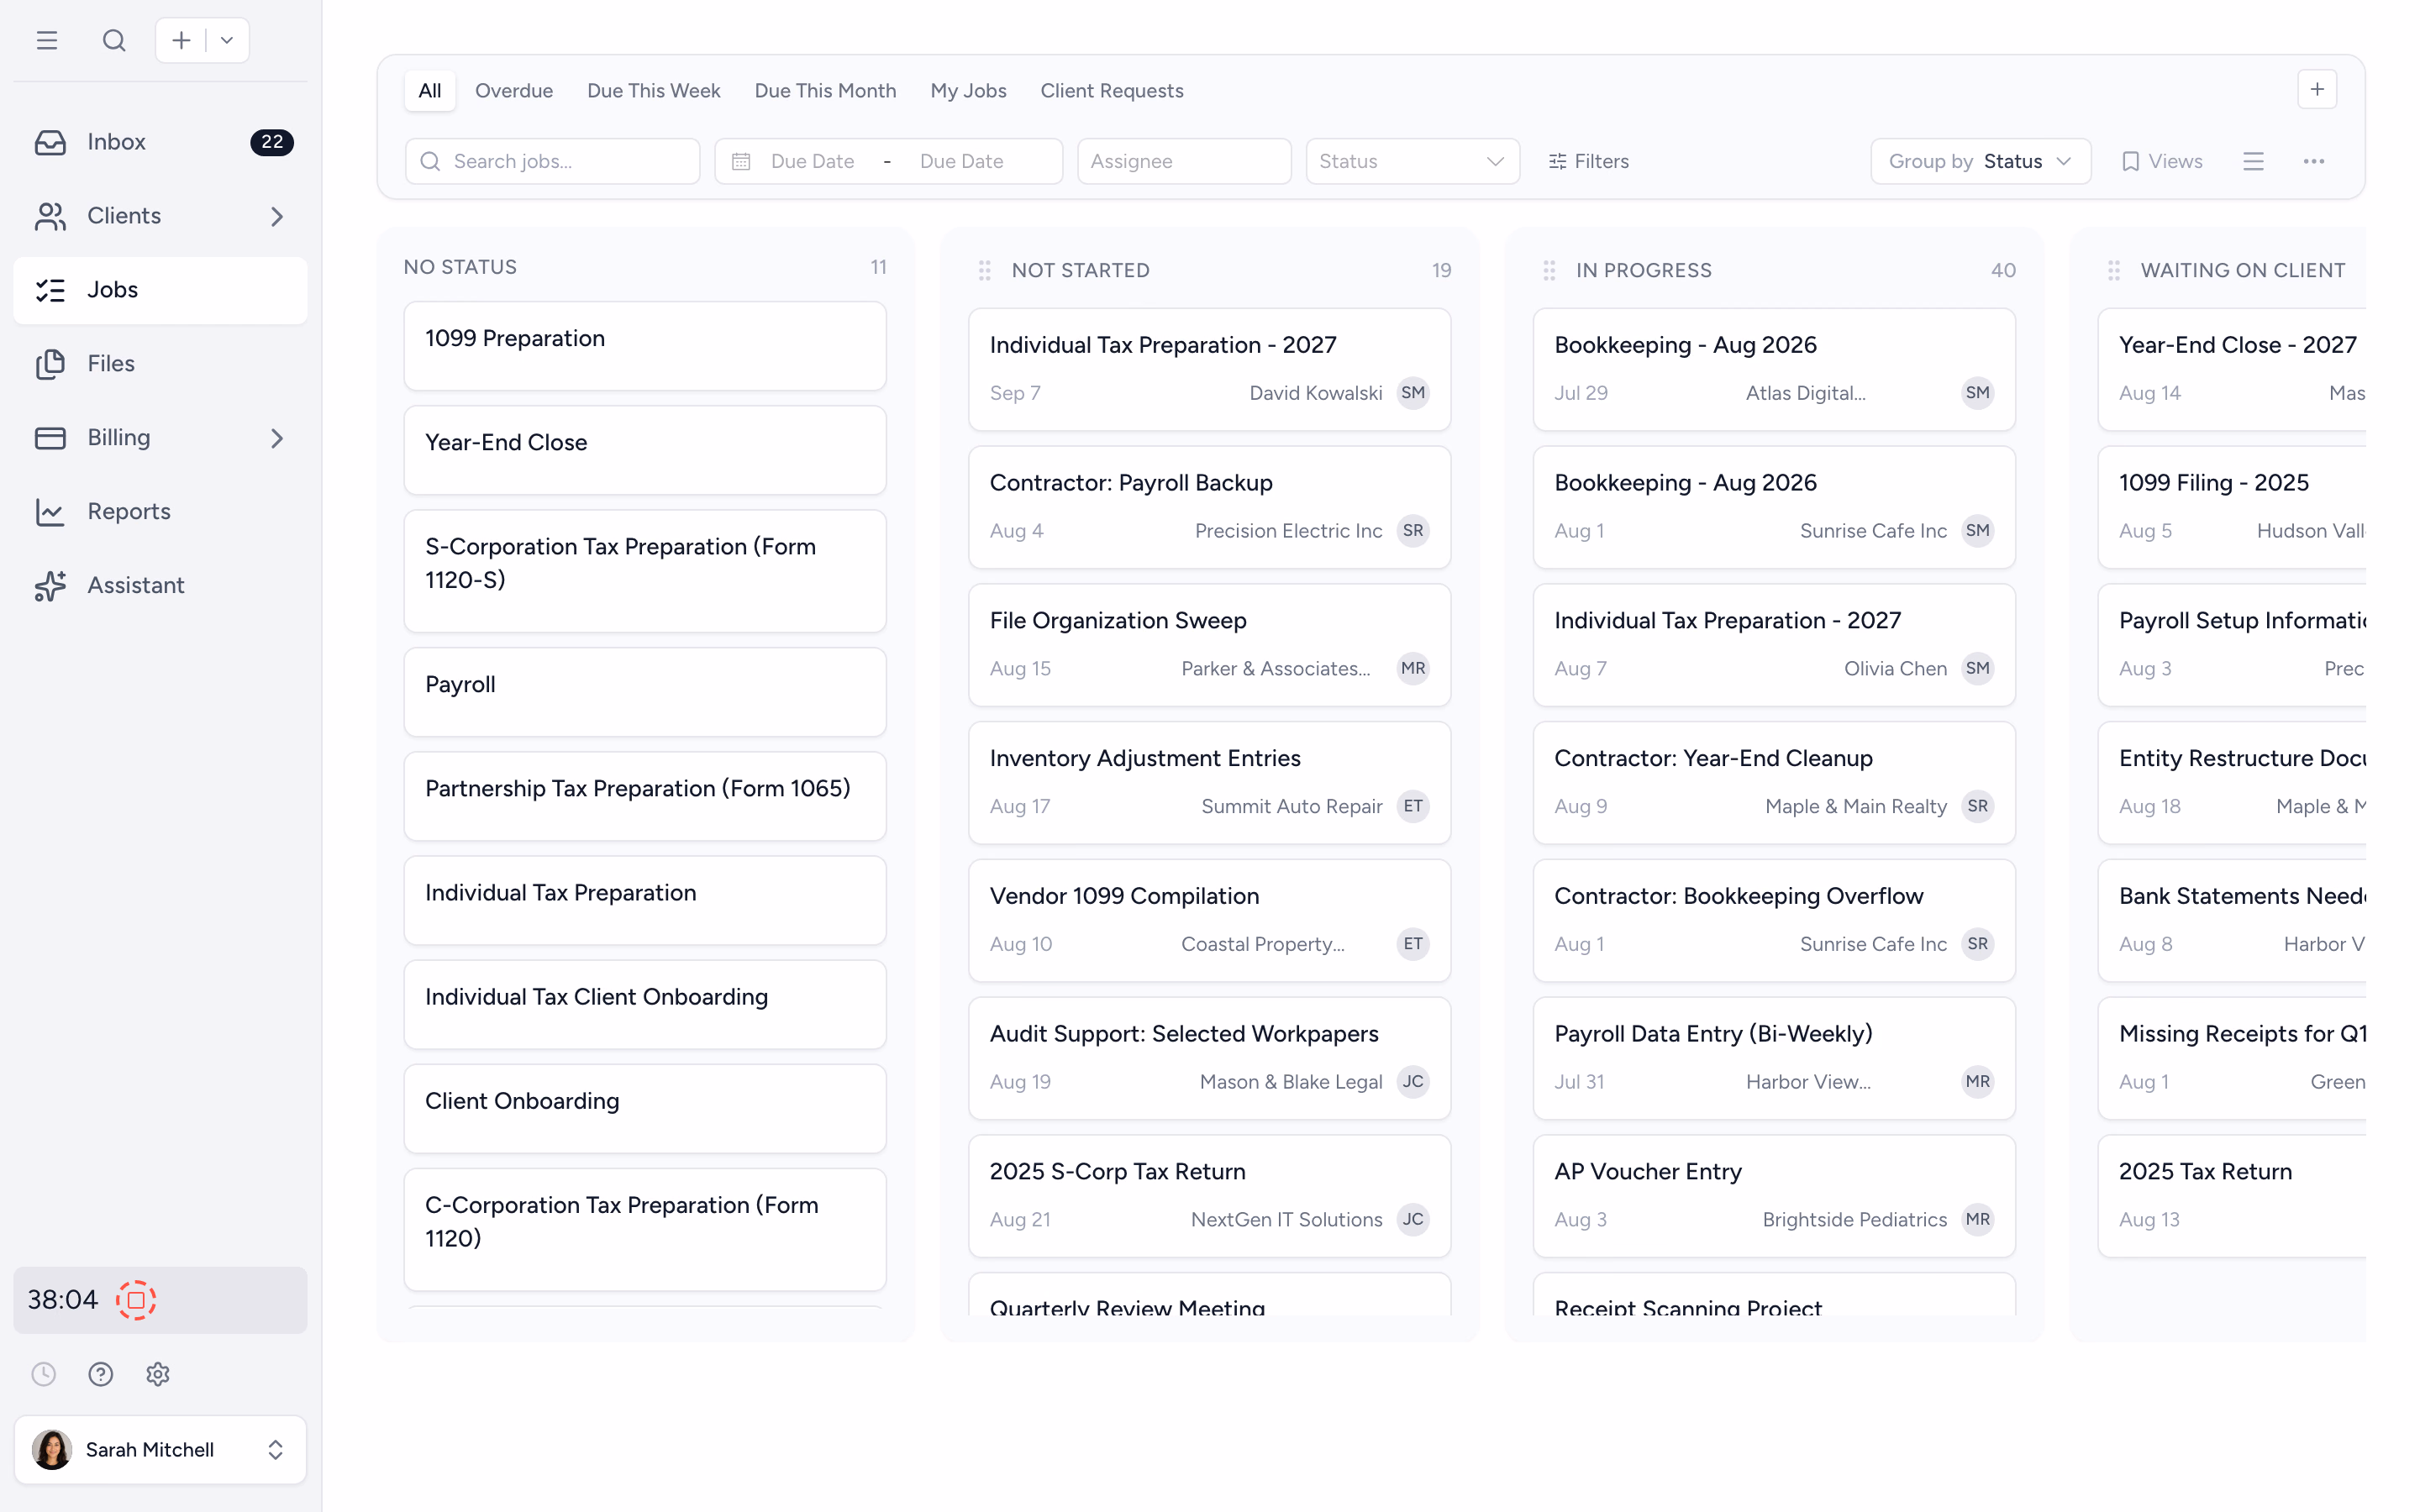Grab Not Started column drag handle

pos(985,270)
